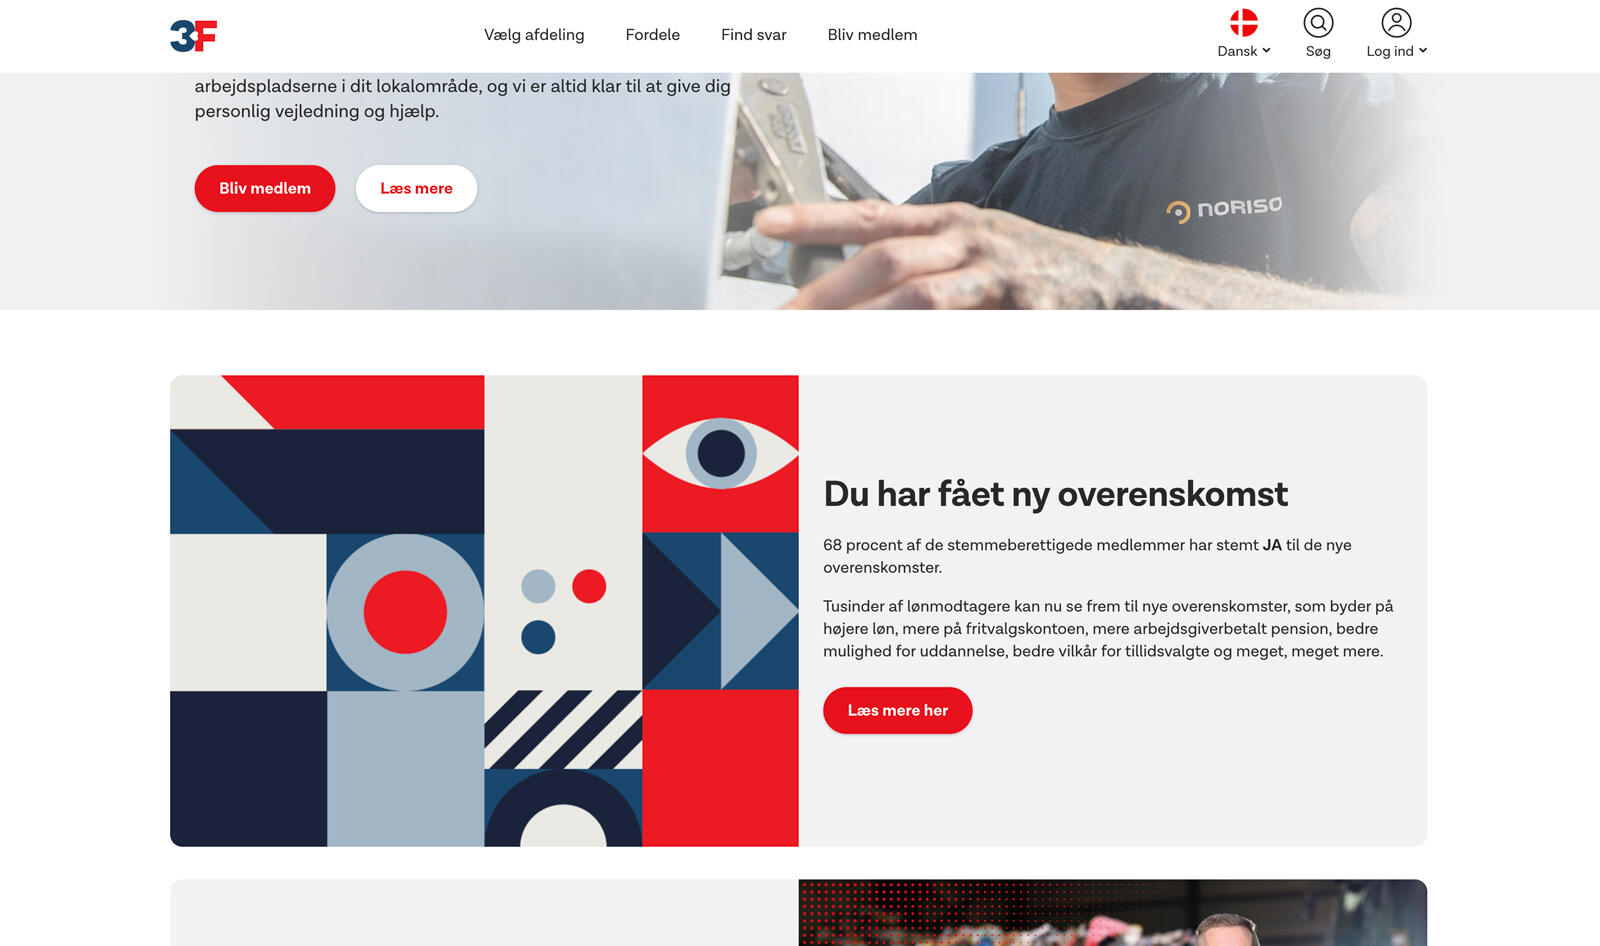Go to Find svar in navigation
Screen dimensions: 1600x946
(x=754, y=35)
